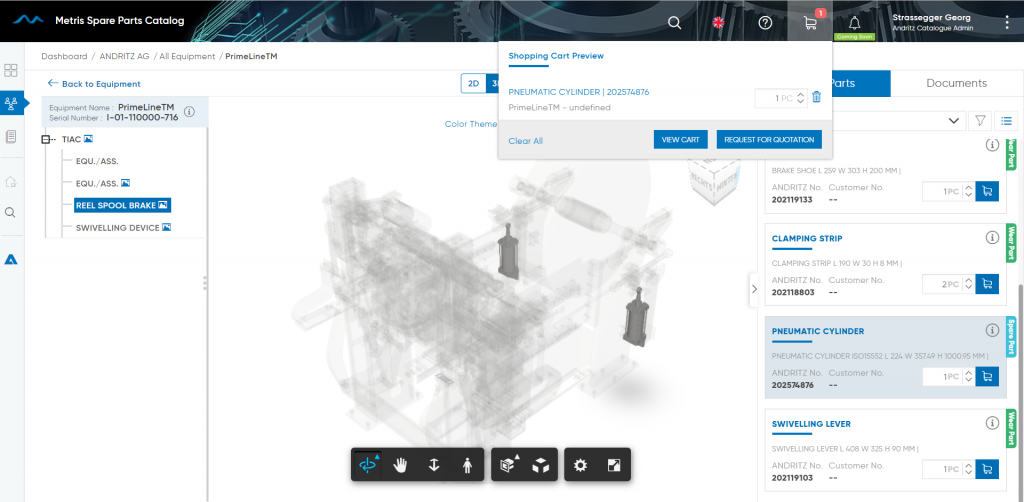1024x502 pixels.
Task: Collapse the parts panel with the side arrow
Action: [x=754, y=289]
